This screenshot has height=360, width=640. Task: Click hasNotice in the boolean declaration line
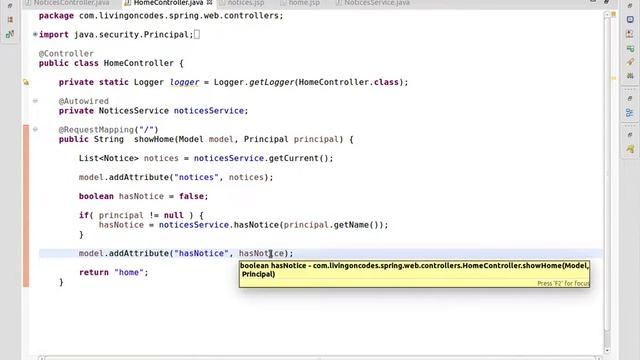click(x=141, y=196)
